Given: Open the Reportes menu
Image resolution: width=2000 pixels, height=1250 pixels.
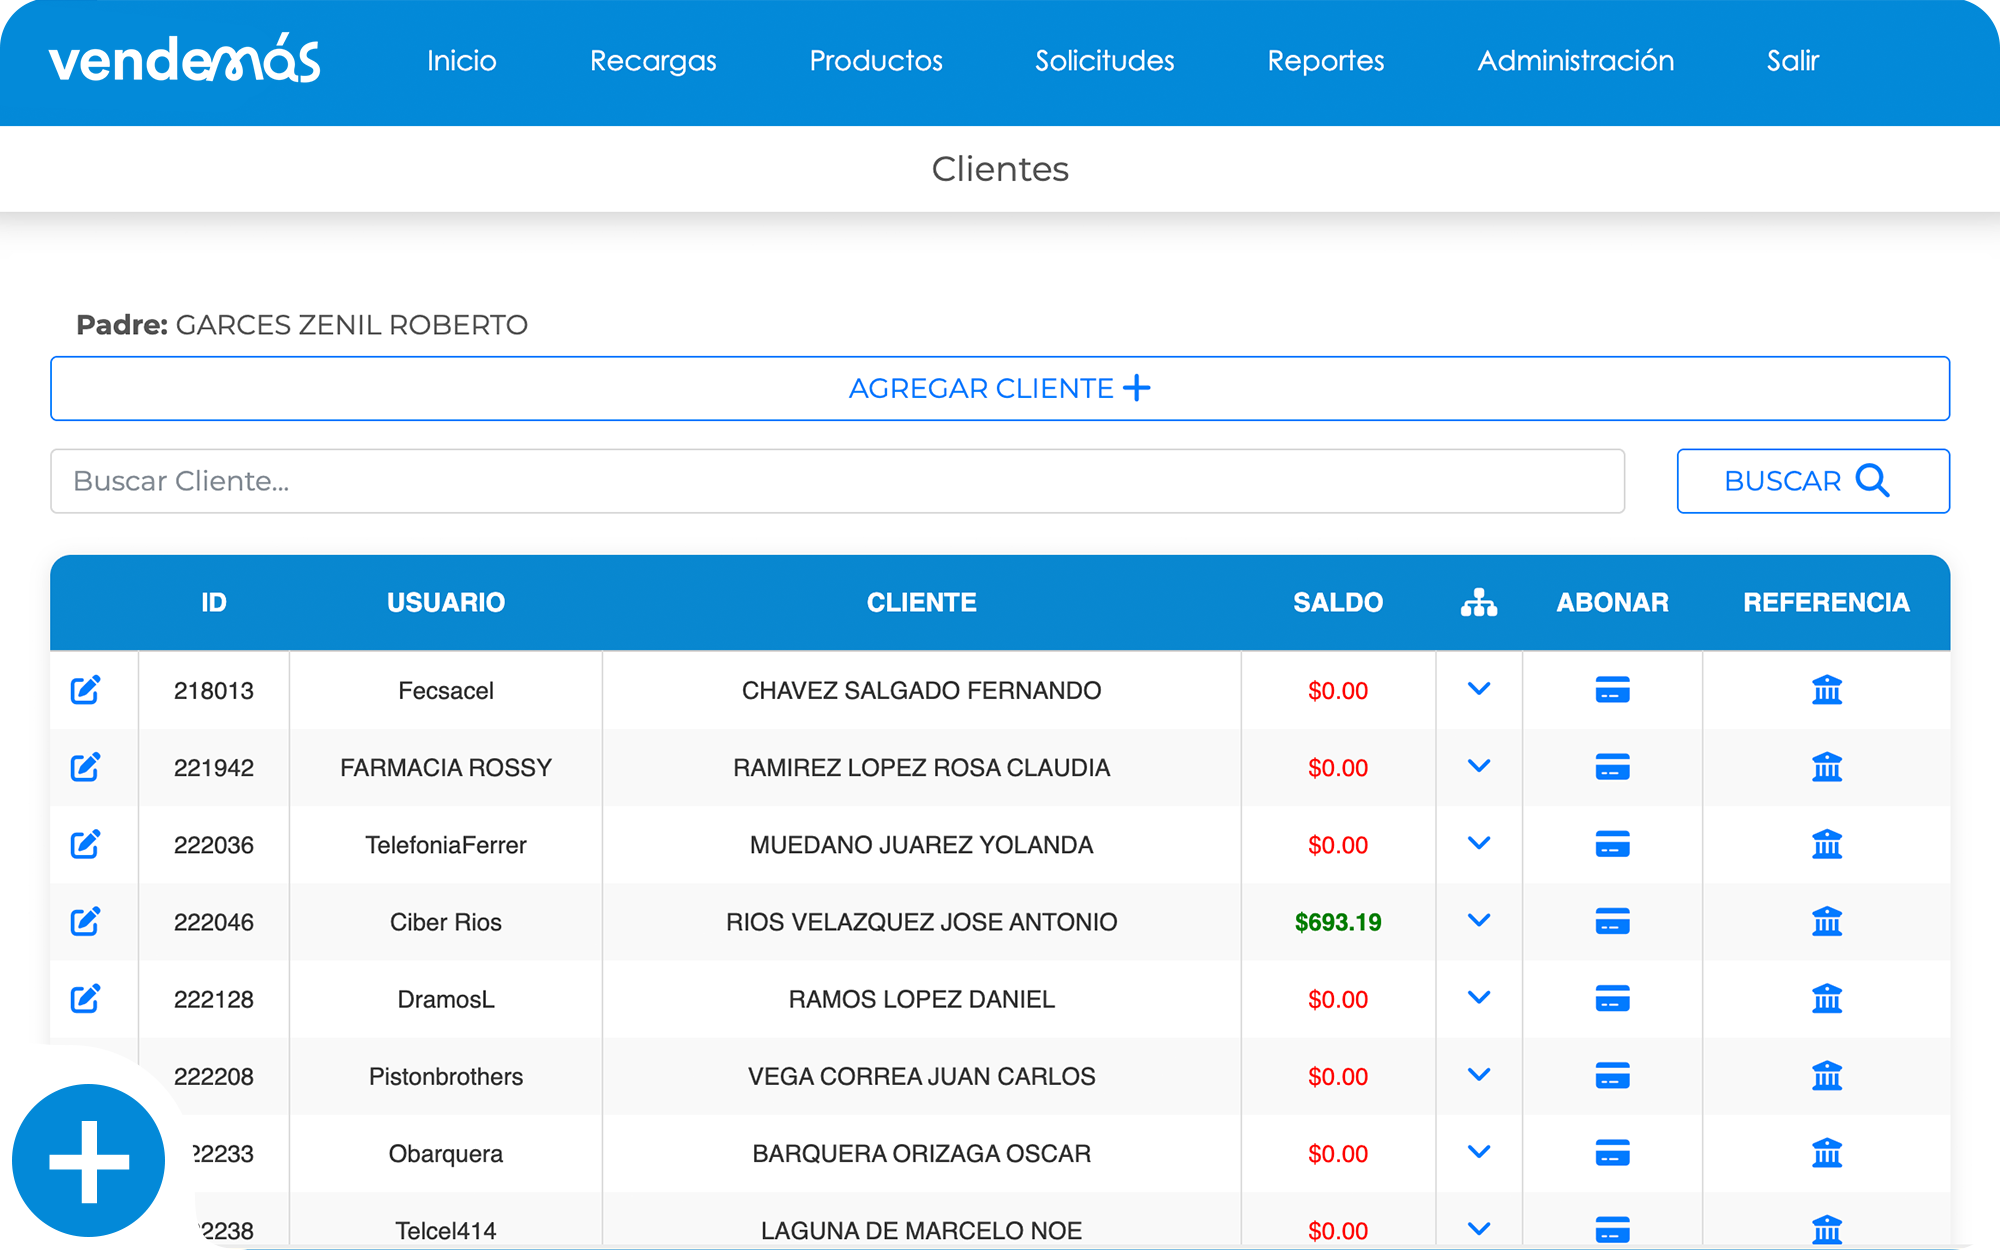Looking at the screenshot, I should pos(1325,61).
